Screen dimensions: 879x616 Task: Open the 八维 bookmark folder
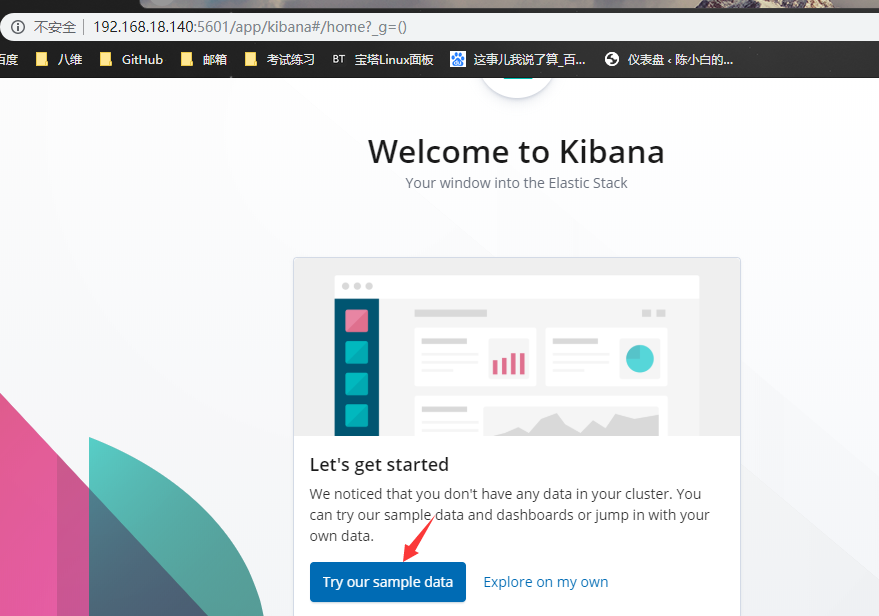(x=59, y=59)
